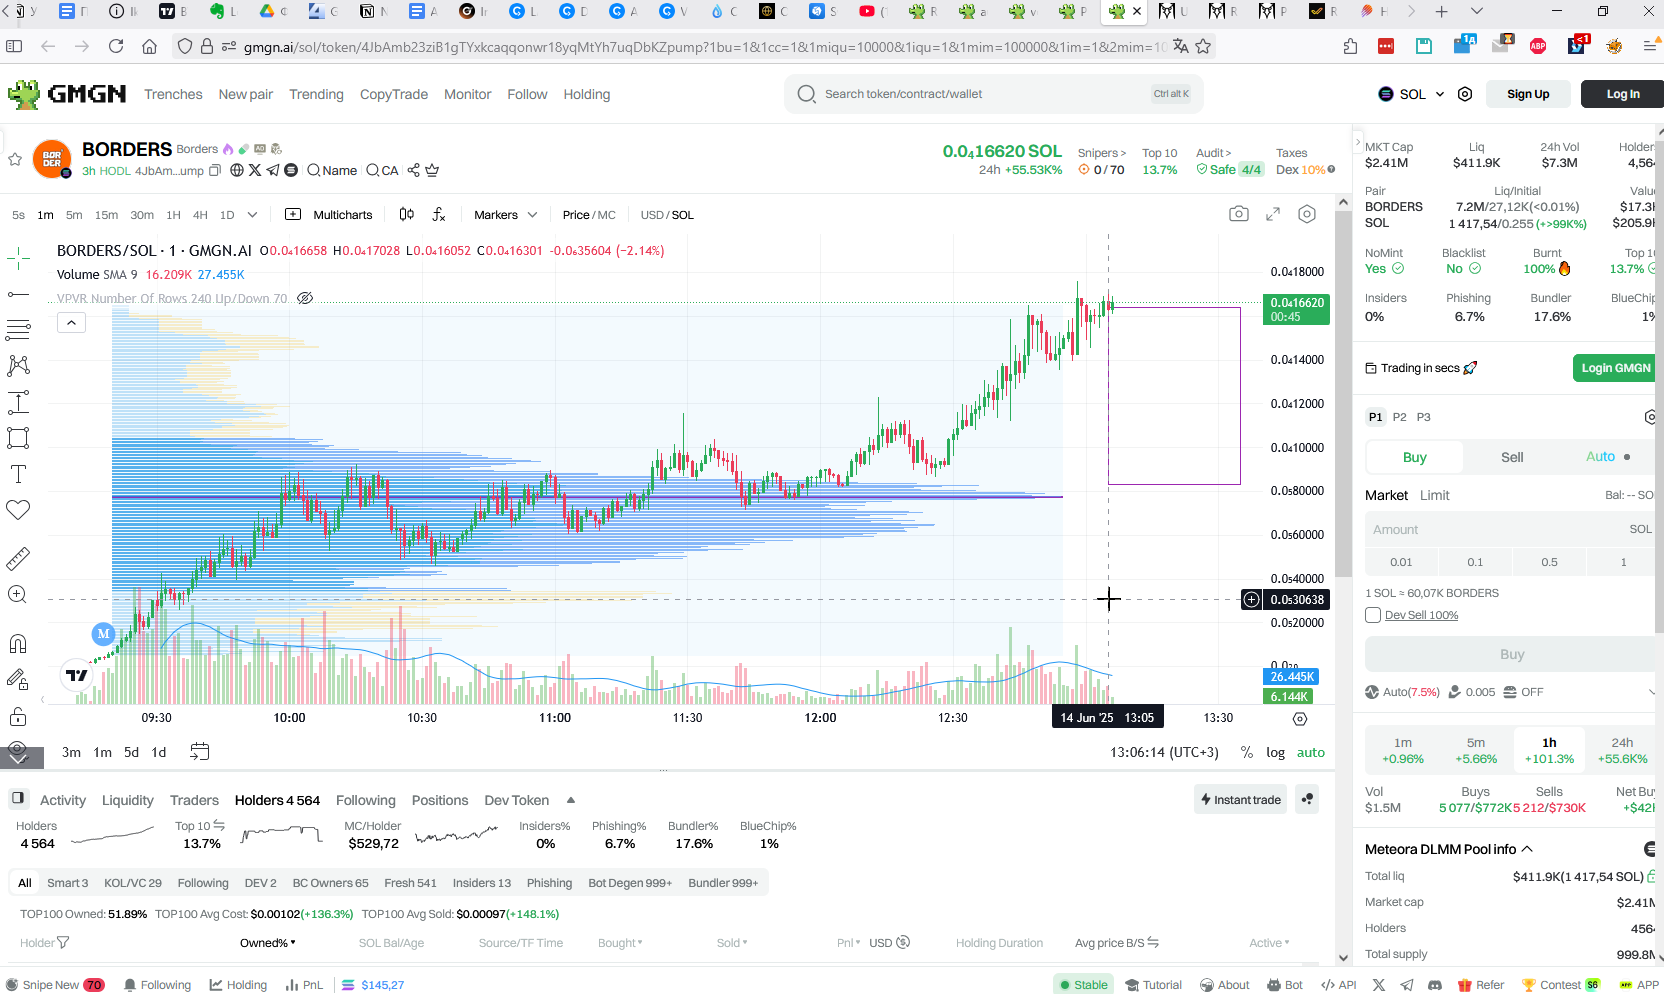Select the trend line drawing tool
The width and height of the screenshot is (1664, 994).
[x=18, y=294]
